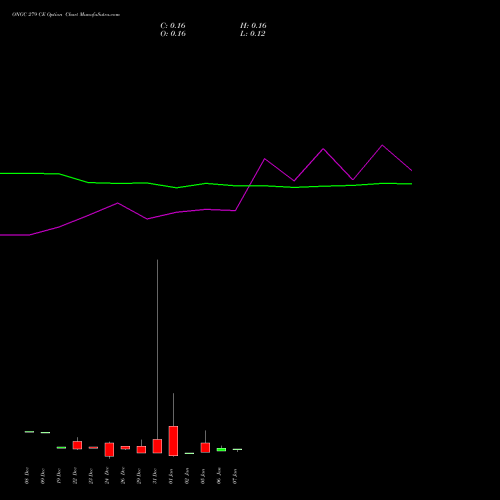Click the 23 Dec date label
Image resolution: width=500 pixels, height=500 pixels.
point(91,476)
